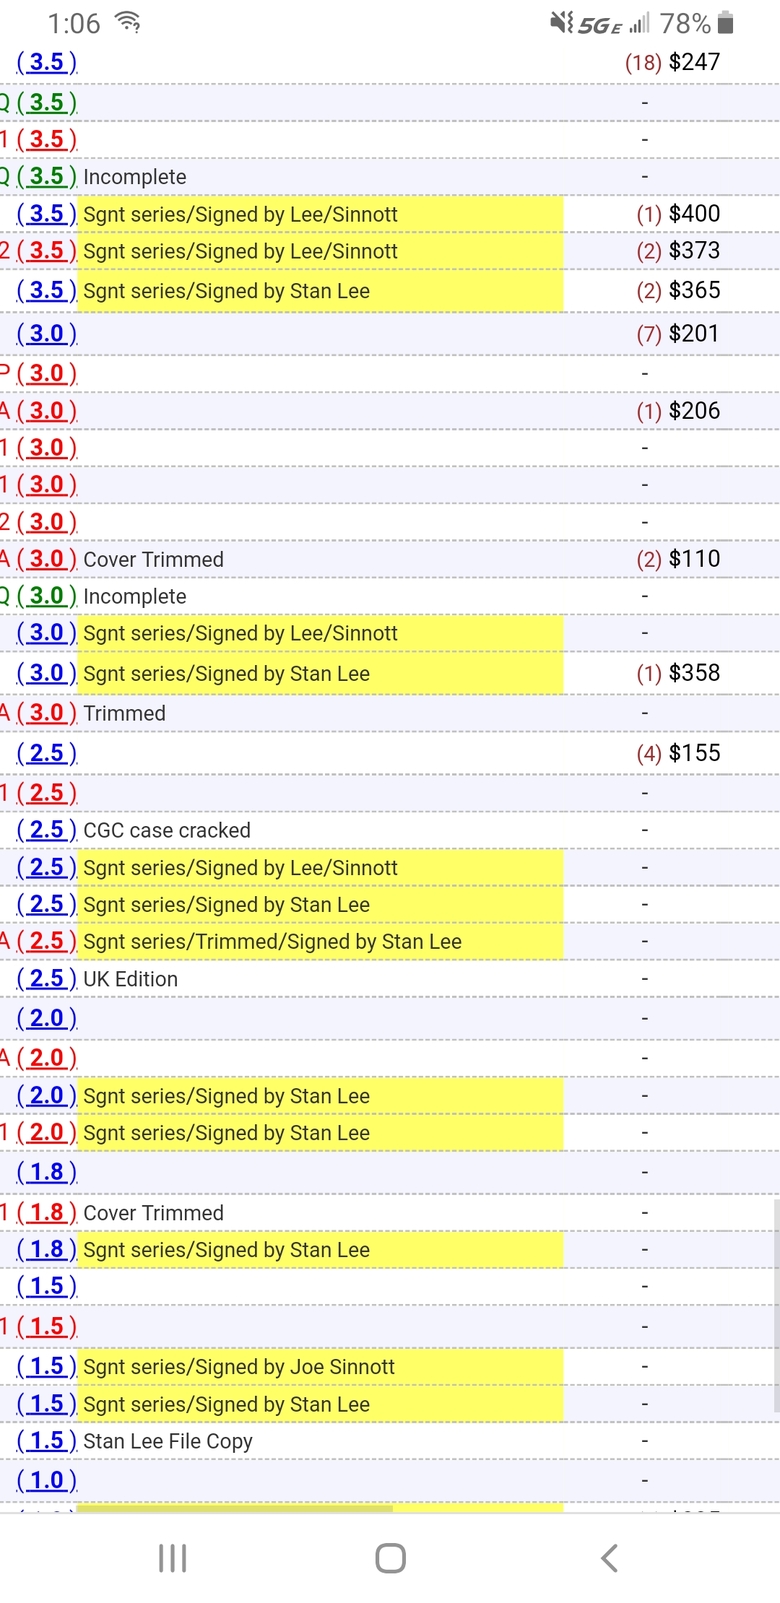Open the 1.5 Signed by Joe Sinnott link
The width and height of the screenshot is (780, 1603).
(x=47, y=1367)
